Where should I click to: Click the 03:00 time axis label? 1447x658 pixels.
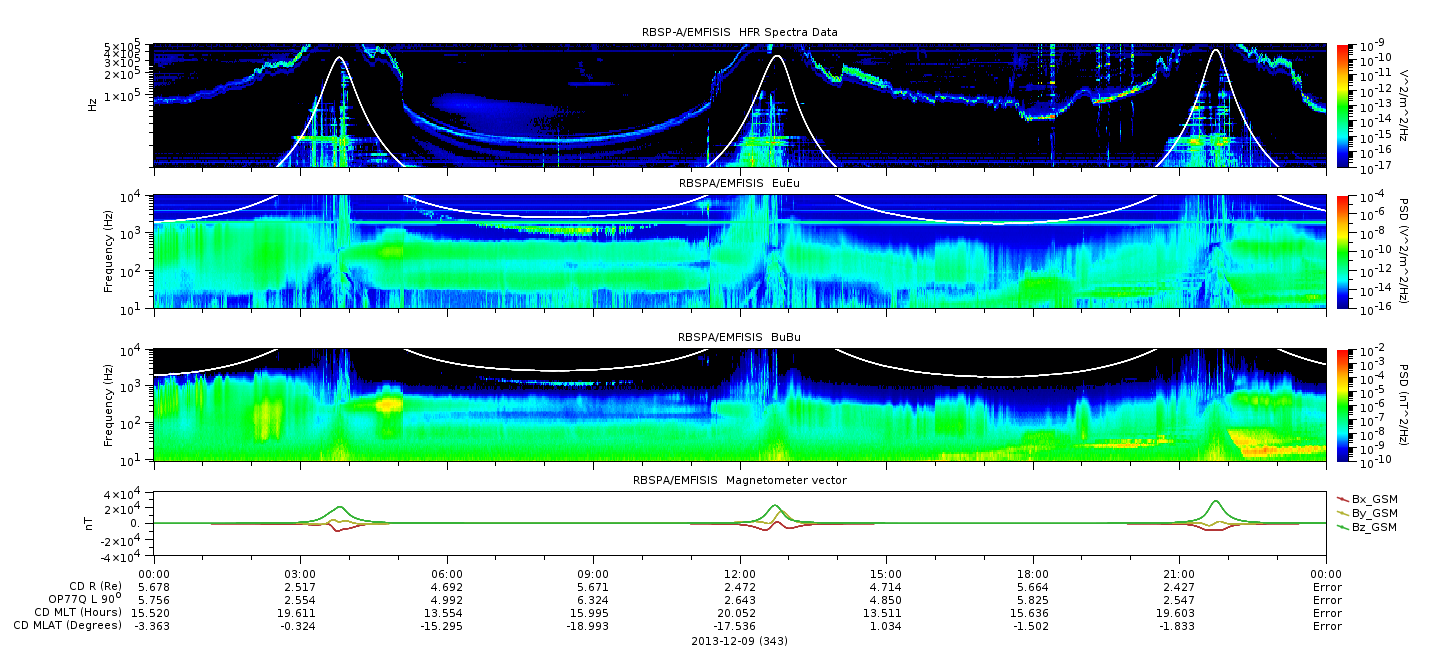(x=300, y=573)
